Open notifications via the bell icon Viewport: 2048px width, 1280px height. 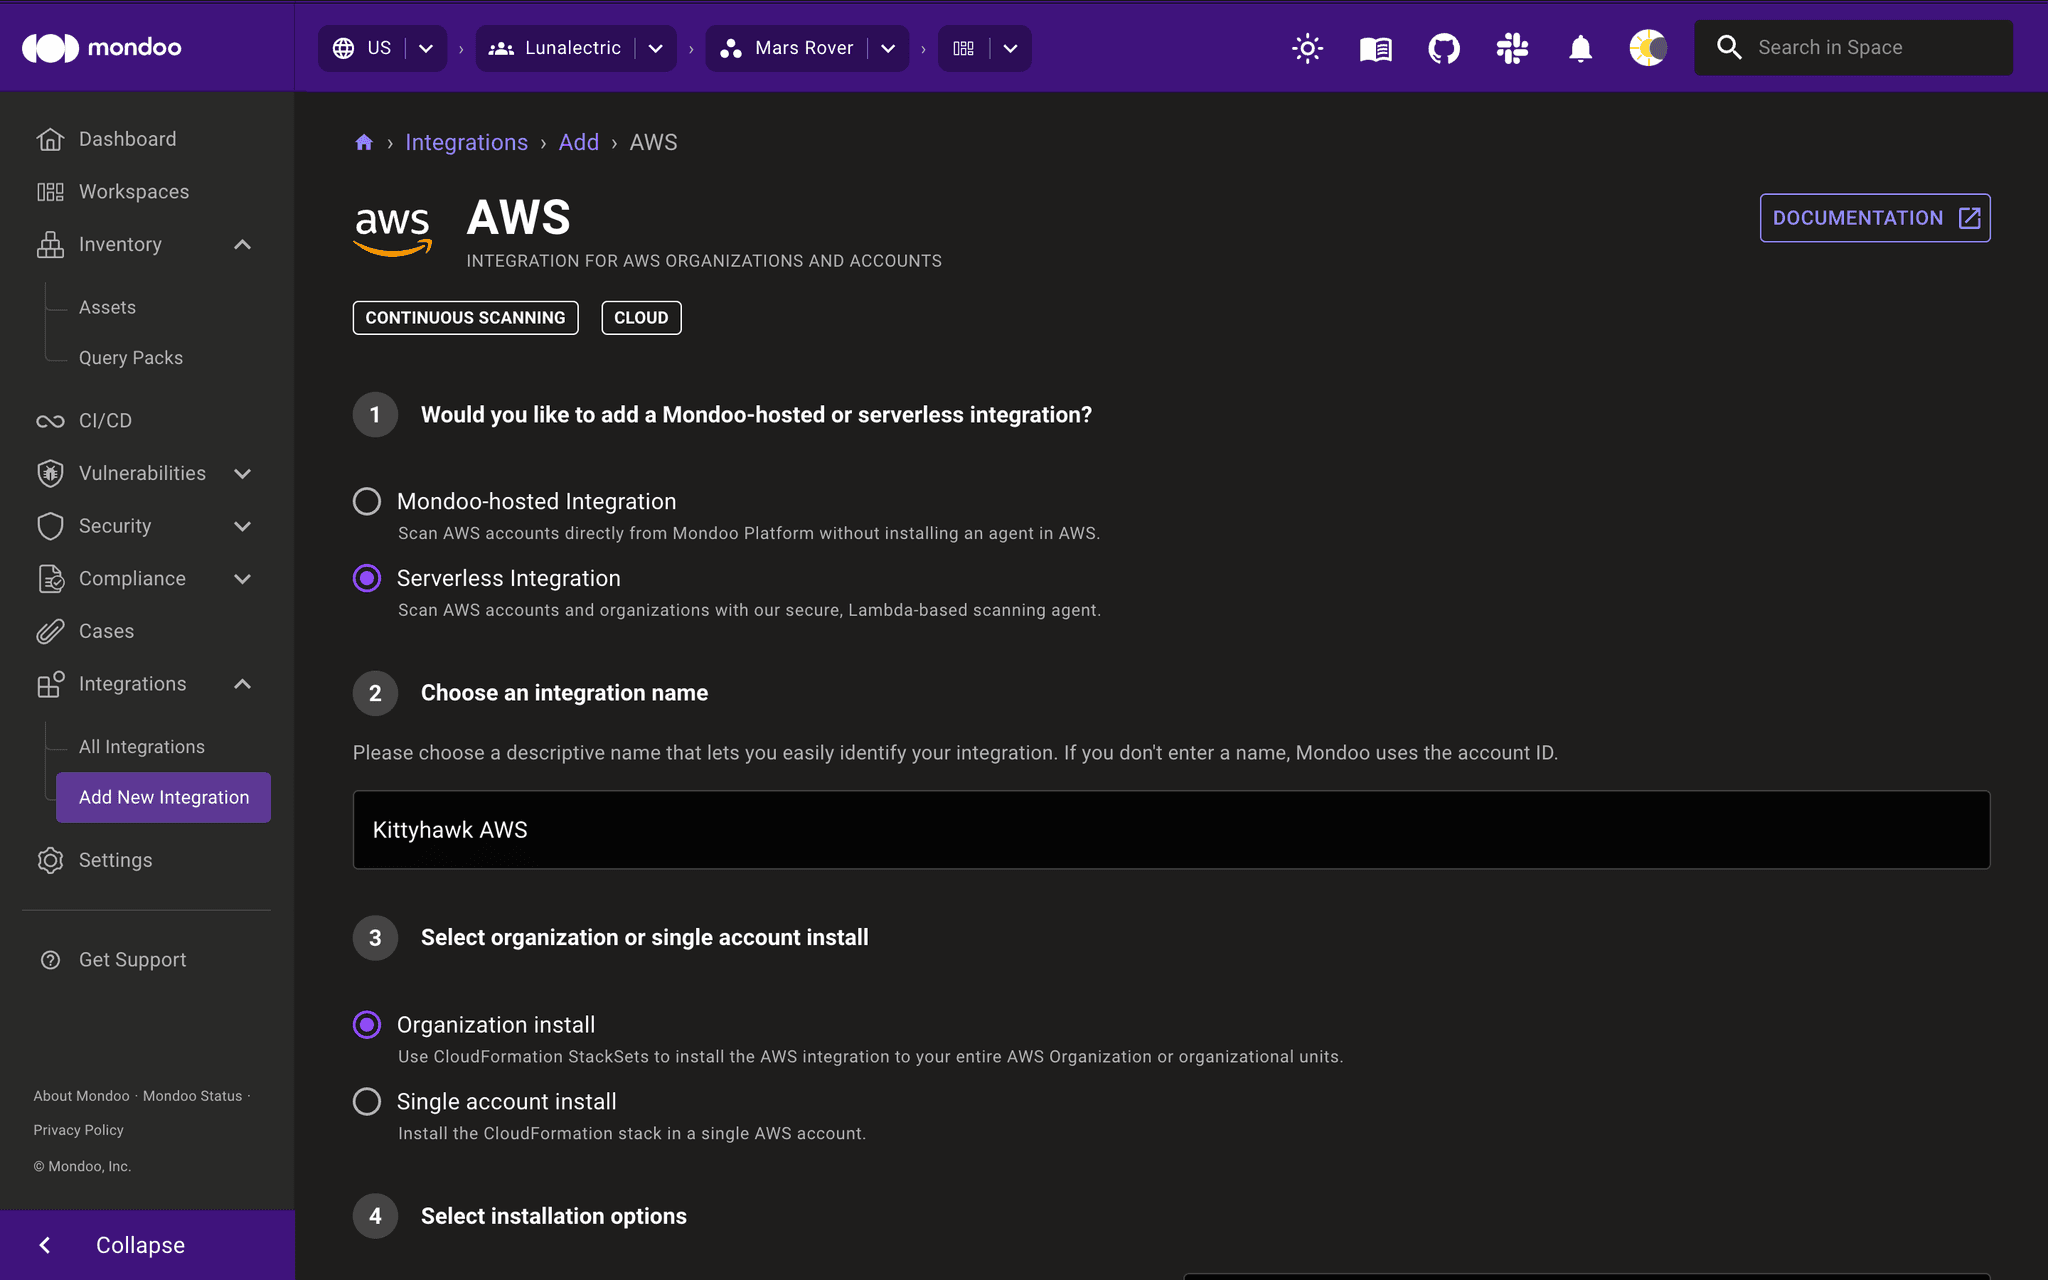pos(1580,47)
